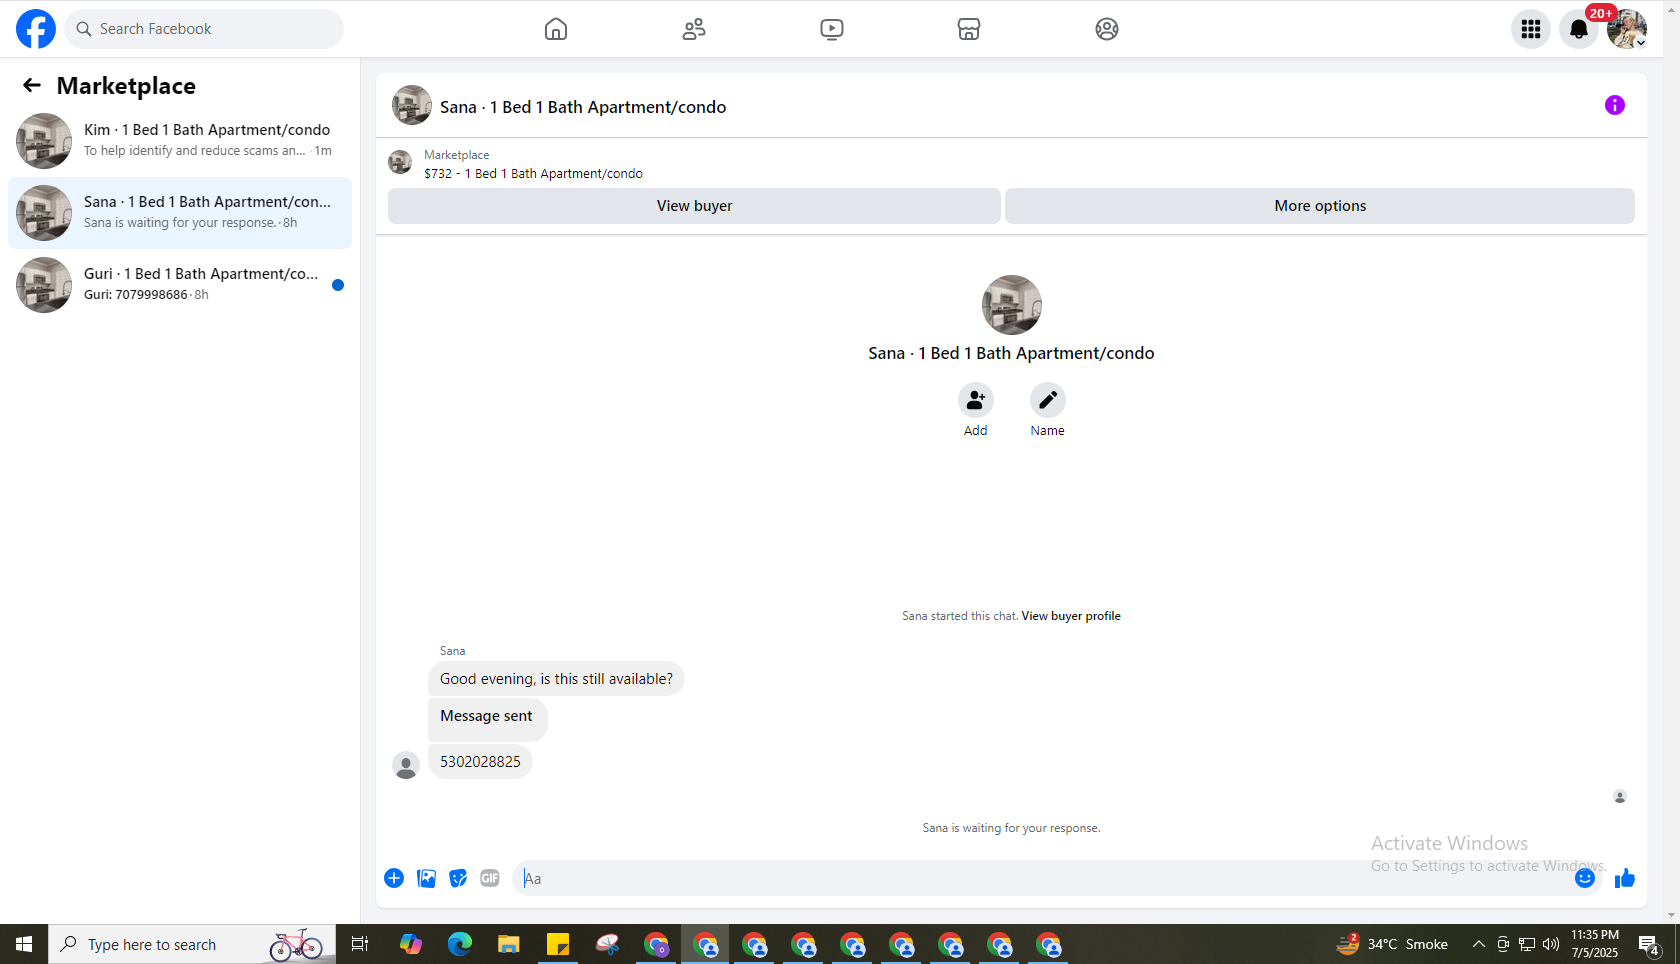
Task: Go to the Home feed tab
Action: pyautogui.click(x=556, y=29)
